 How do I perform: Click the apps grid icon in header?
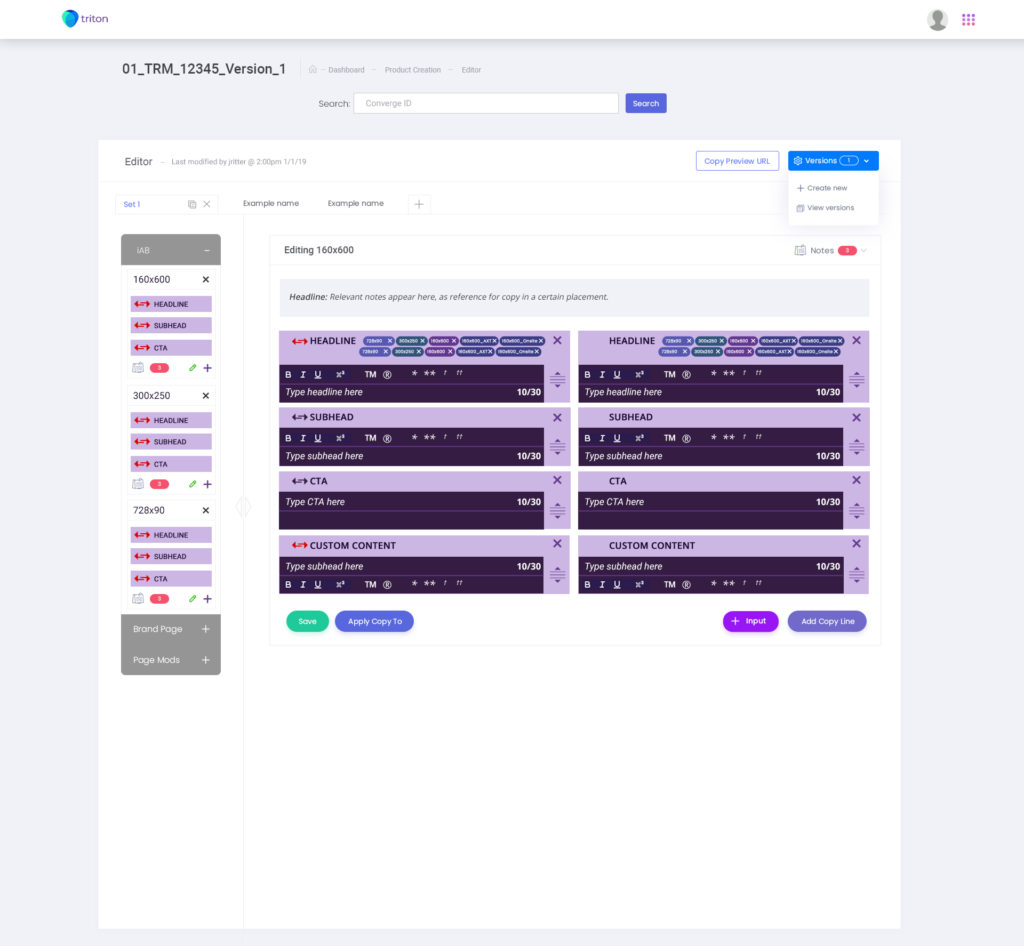(968, 19)
